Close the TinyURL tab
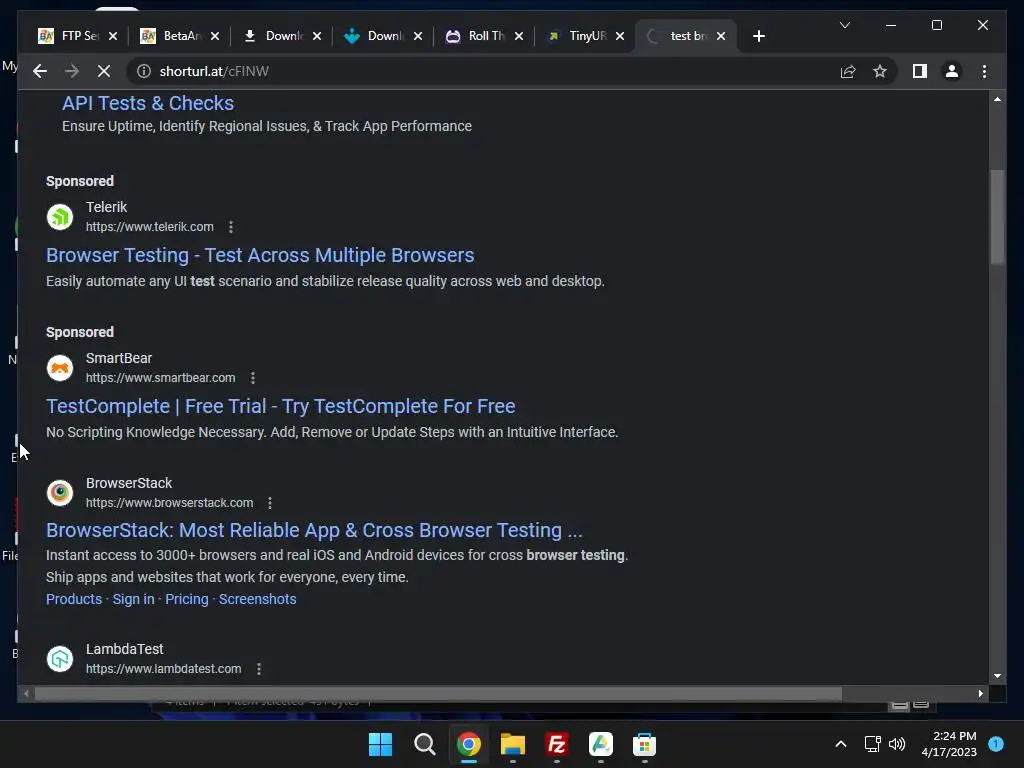Screen dimensions: 1024x768 [620, 36]
